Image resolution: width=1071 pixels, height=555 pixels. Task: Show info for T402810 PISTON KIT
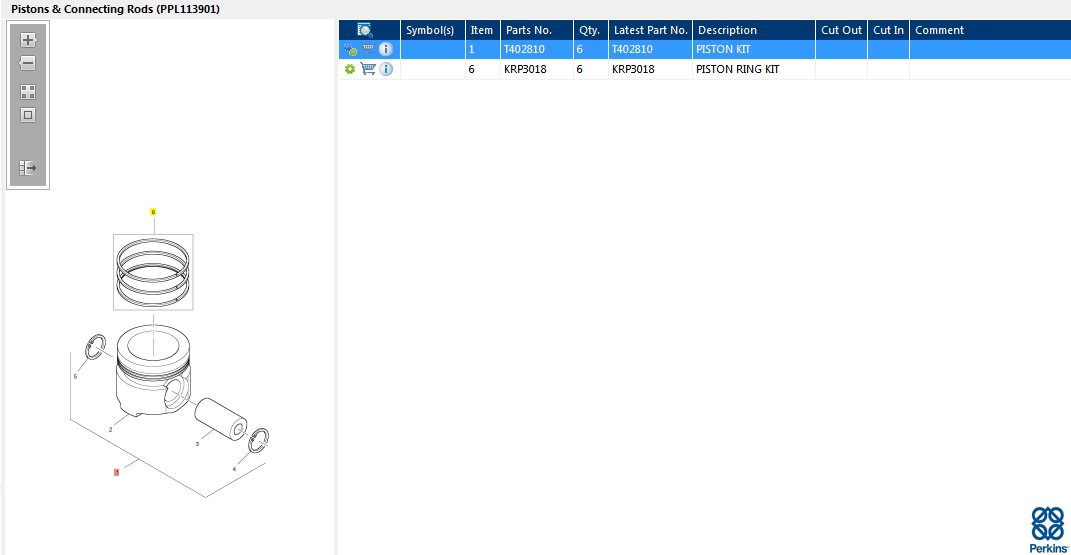(x=386, y=49)
